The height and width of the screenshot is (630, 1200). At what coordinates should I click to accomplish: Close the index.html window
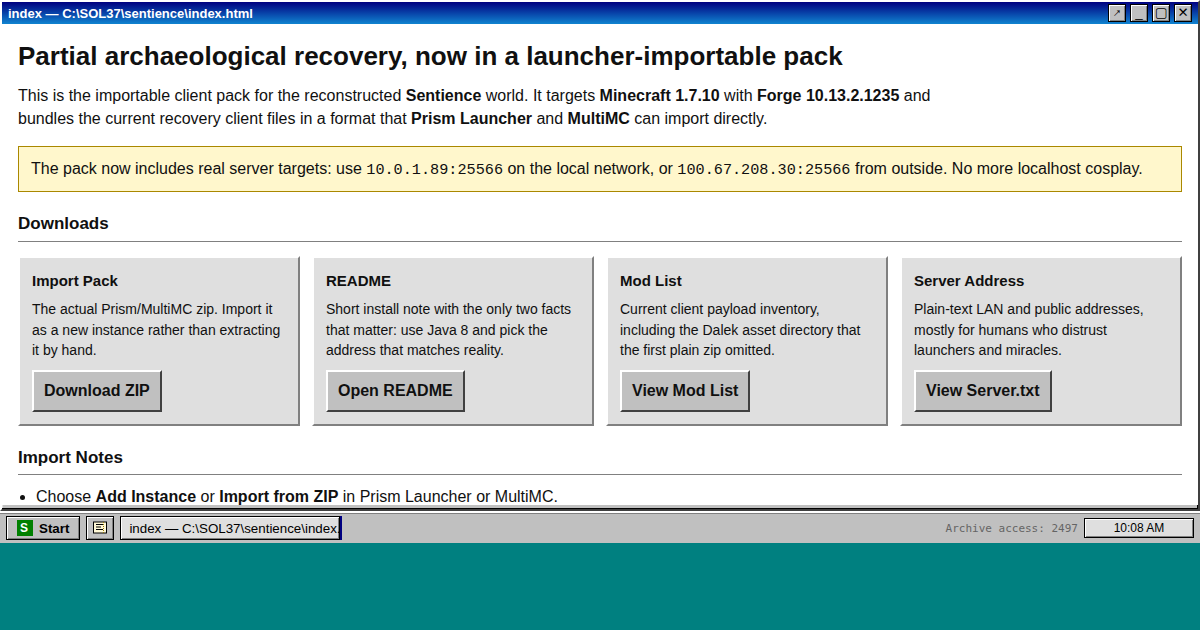[x=1183, y=13]
